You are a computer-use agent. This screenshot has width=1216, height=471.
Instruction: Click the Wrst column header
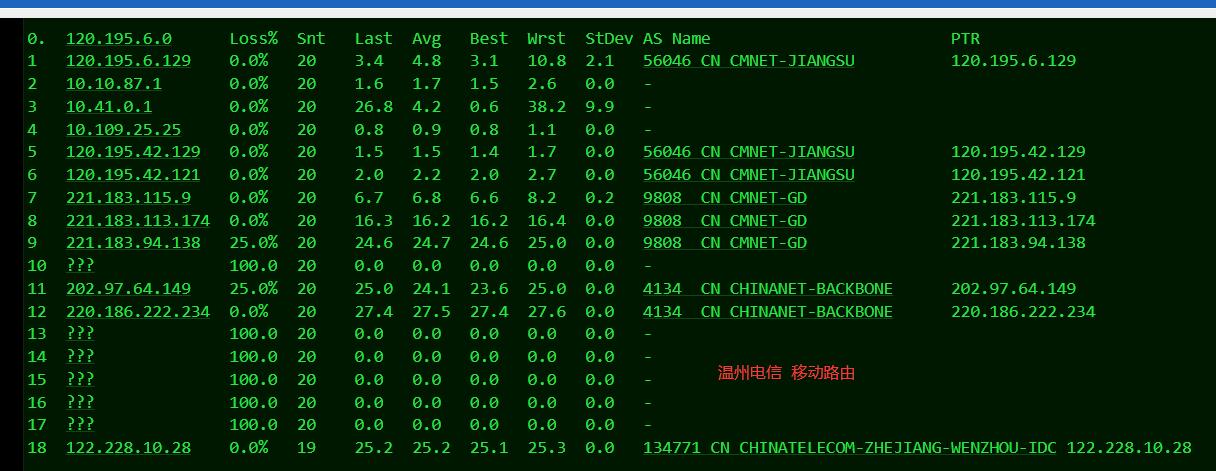click(x=546, y=38)
